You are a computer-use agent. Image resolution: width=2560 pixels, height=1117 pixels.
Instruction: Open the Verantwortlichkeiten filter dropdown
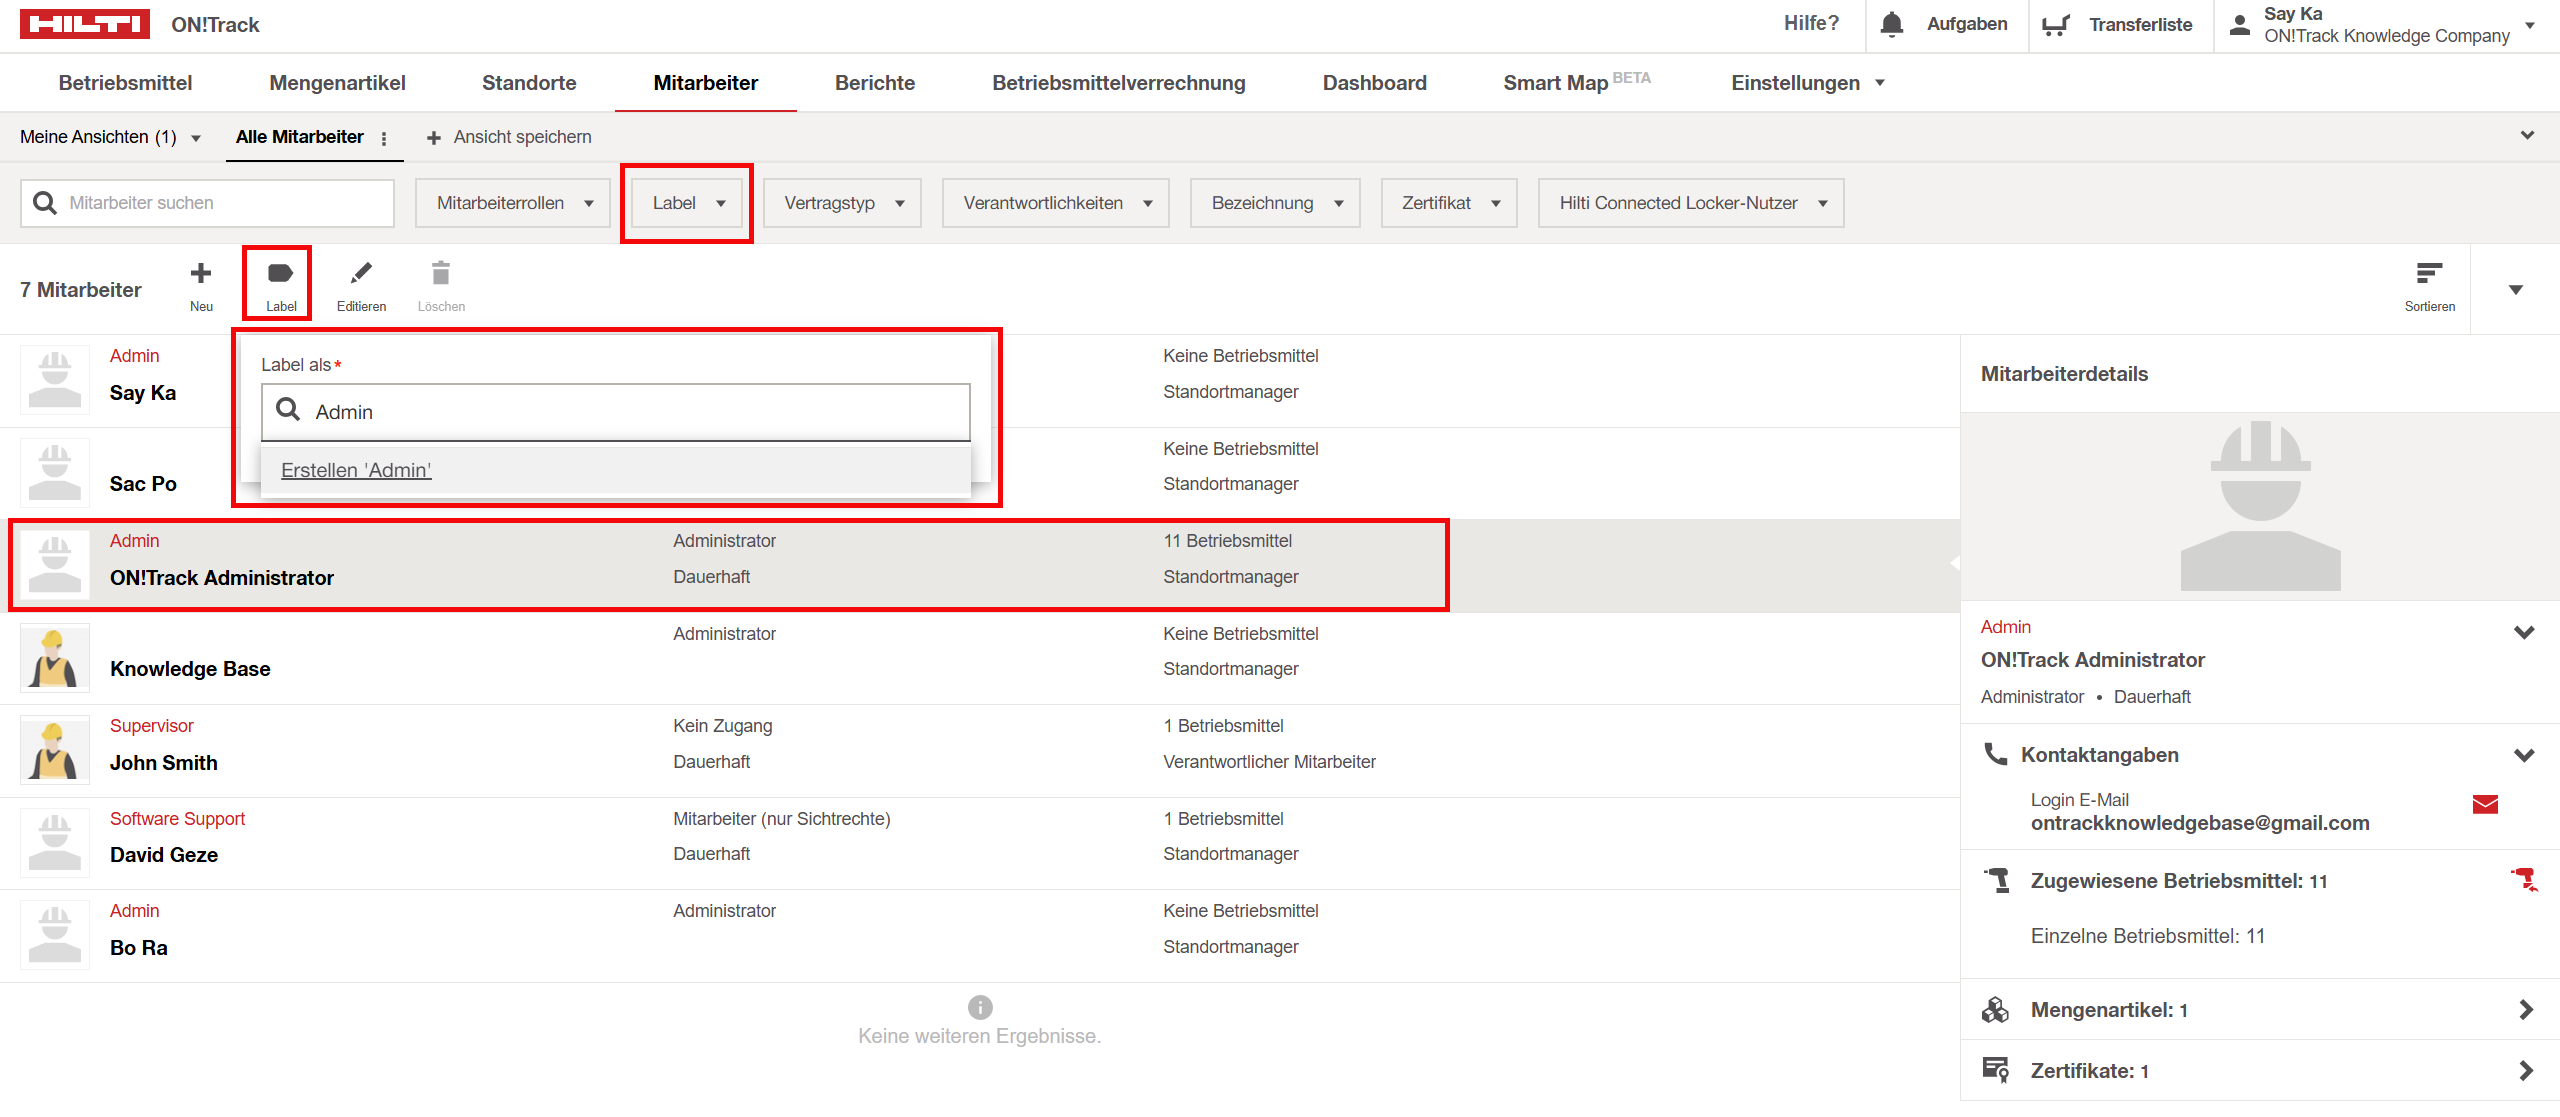click(x=1056, y=203)
